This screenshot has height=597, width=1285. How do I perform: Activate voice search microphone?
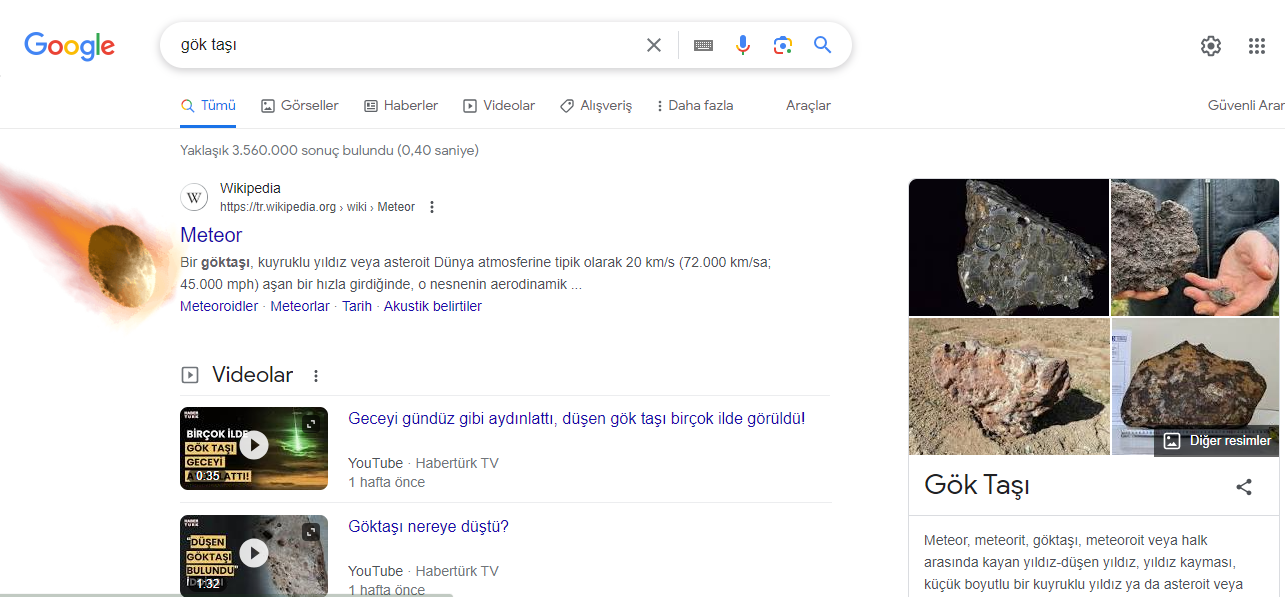pyautogui.click(x=743, y=45)
